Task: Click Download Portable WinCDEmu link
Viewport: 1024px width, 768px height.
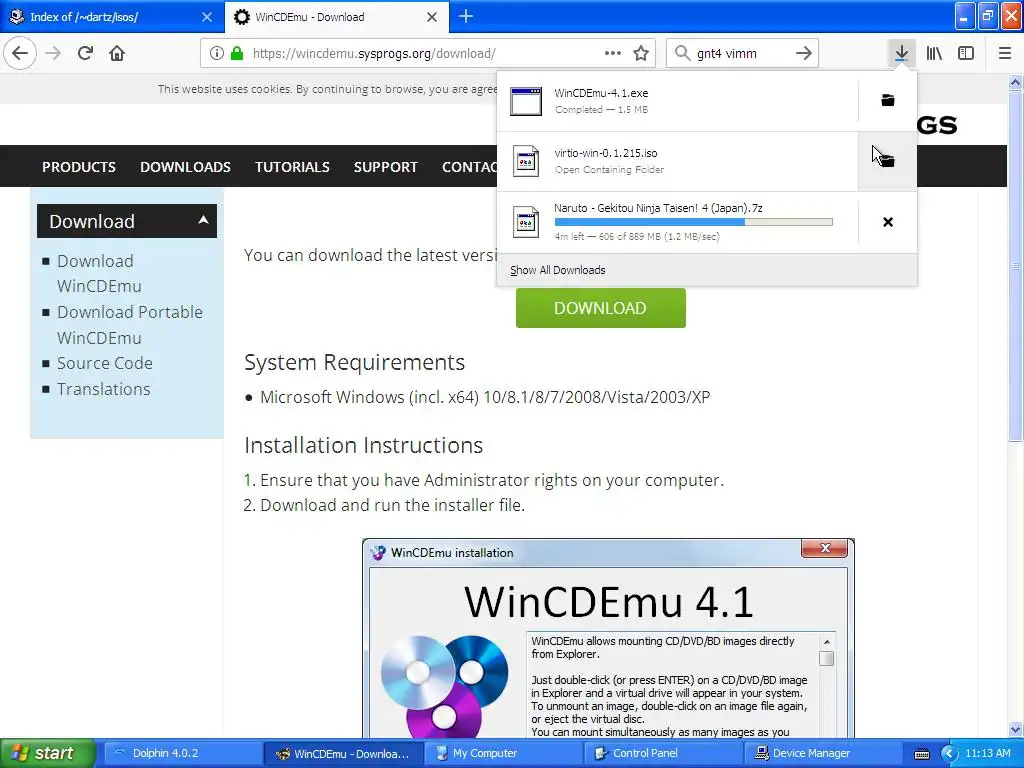Action: coord(129,325)
